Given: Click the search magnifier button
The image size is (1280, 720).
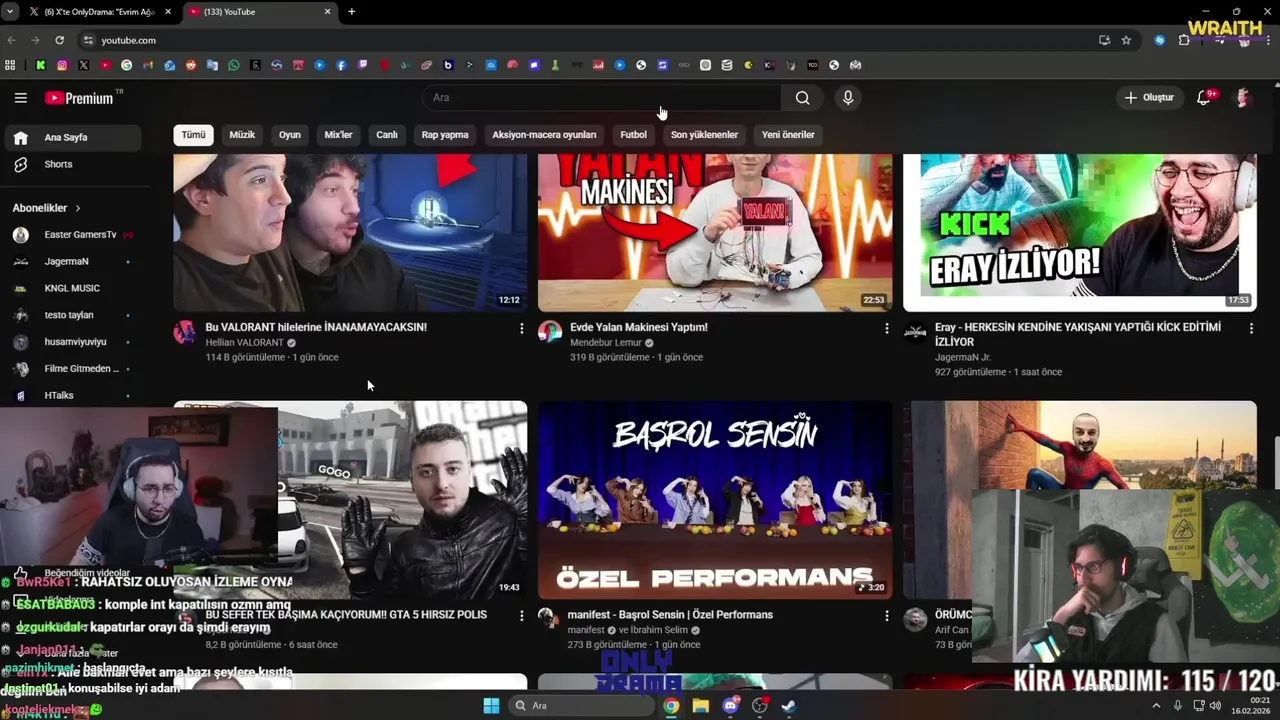Looking at the screenshot, I should pyautogui.click(x=802, y=98).
